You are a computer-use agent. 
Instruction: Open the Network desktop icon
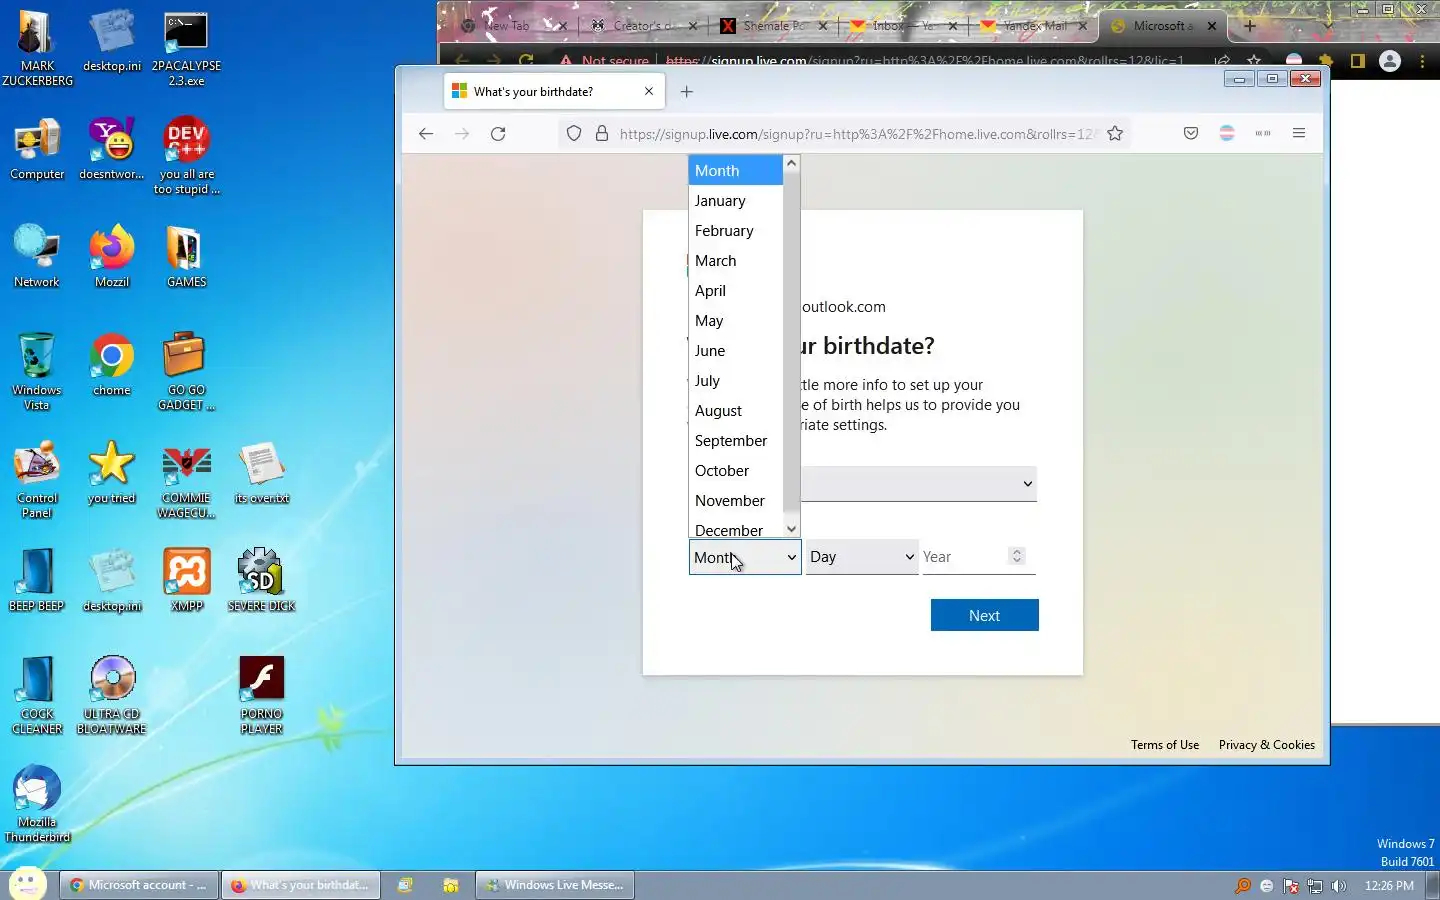tap(37, 257)
